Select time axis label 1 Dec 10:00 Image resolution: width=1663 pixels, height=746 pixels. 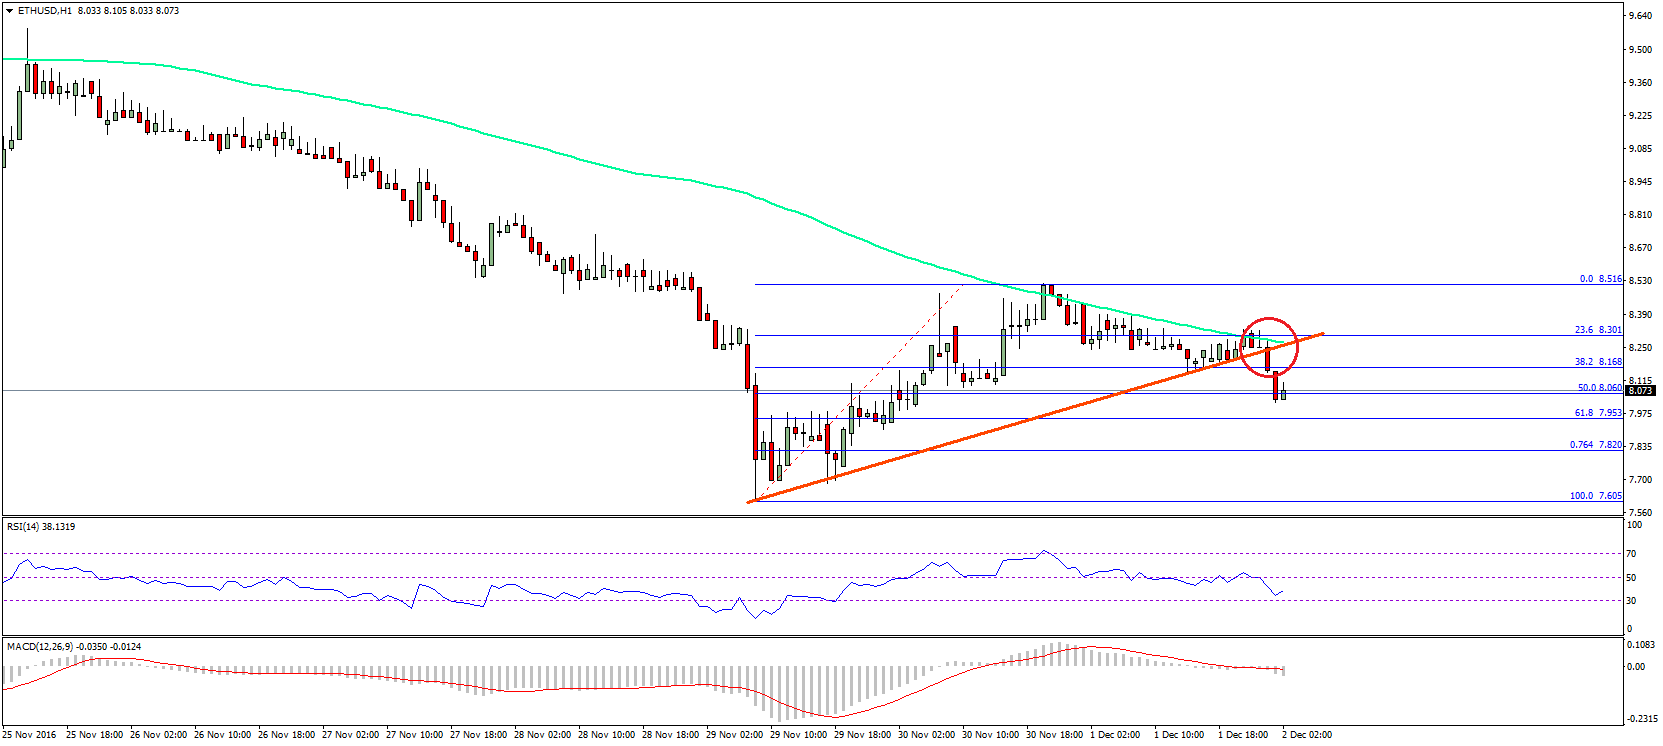click(1179, 735)
